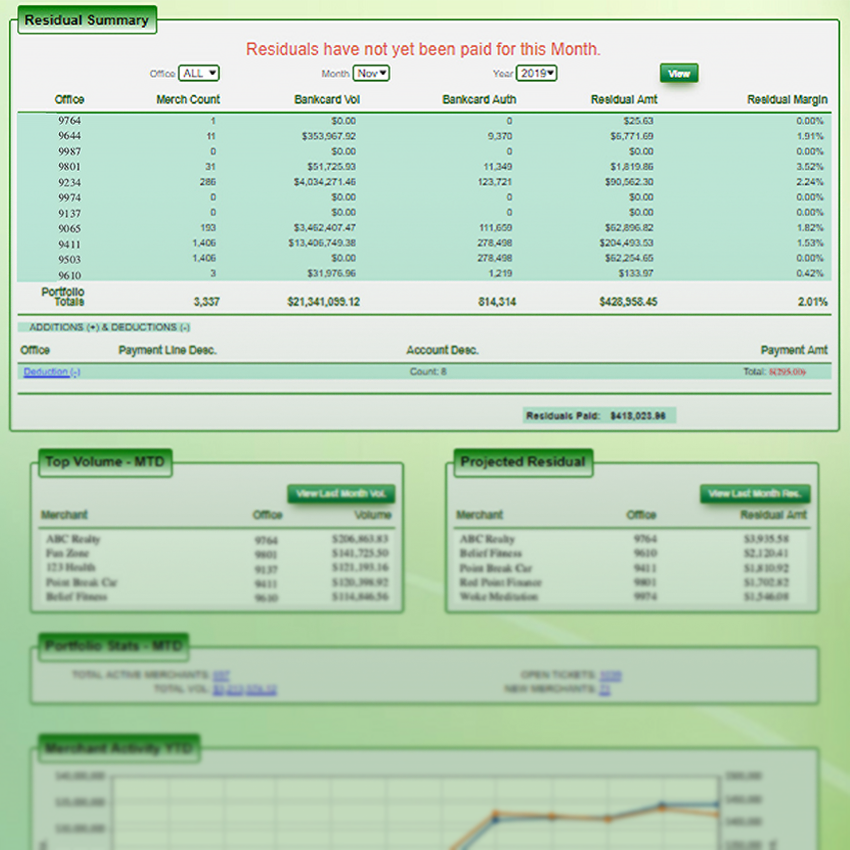The image size is (850, 850).
Task: Click residual amount $204,493.53
Action: pyautogui.click(x=627, y=243)
